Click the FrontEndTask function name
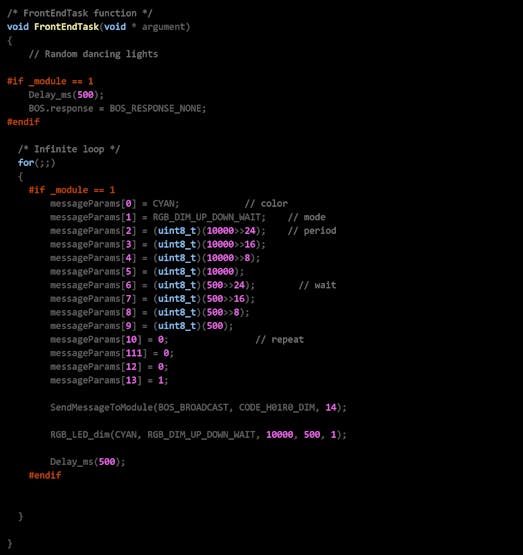Image resolution: width=523 pixels, height=555 pixels. pyautogui.click(x=66, y=27)
